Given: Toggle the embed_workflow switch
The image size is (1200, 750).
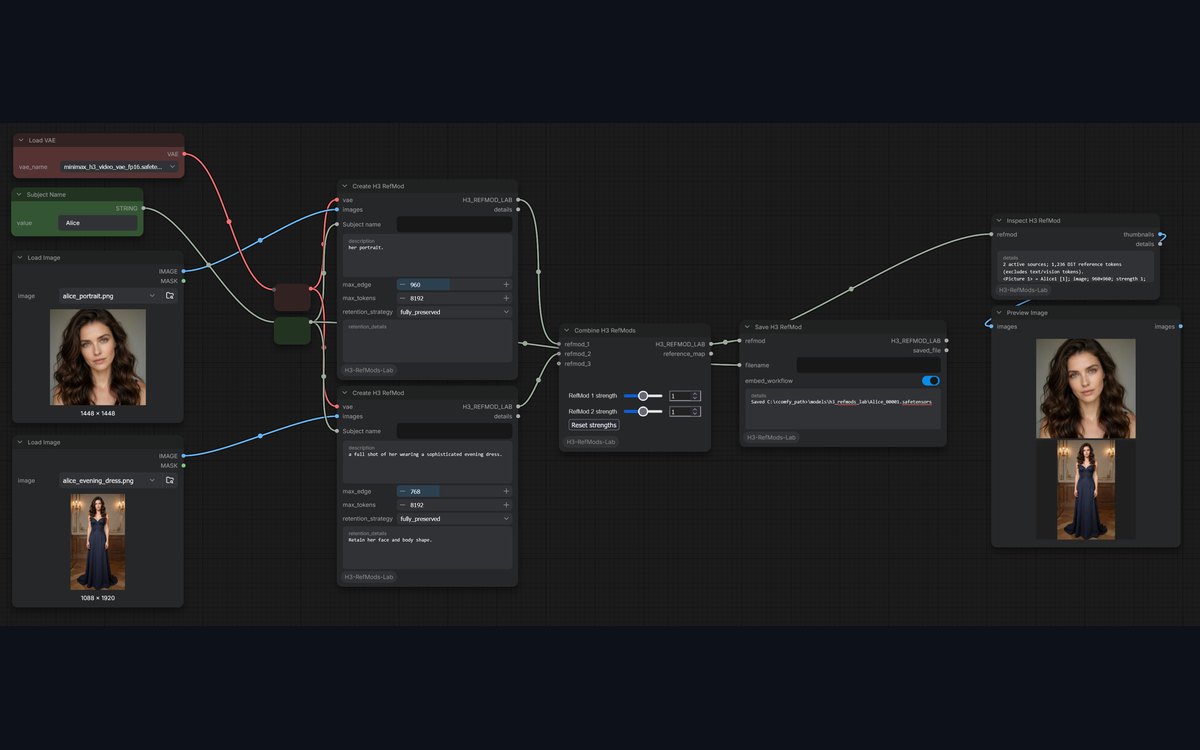Looking at the screenshot, I should (x=931, y=381).
